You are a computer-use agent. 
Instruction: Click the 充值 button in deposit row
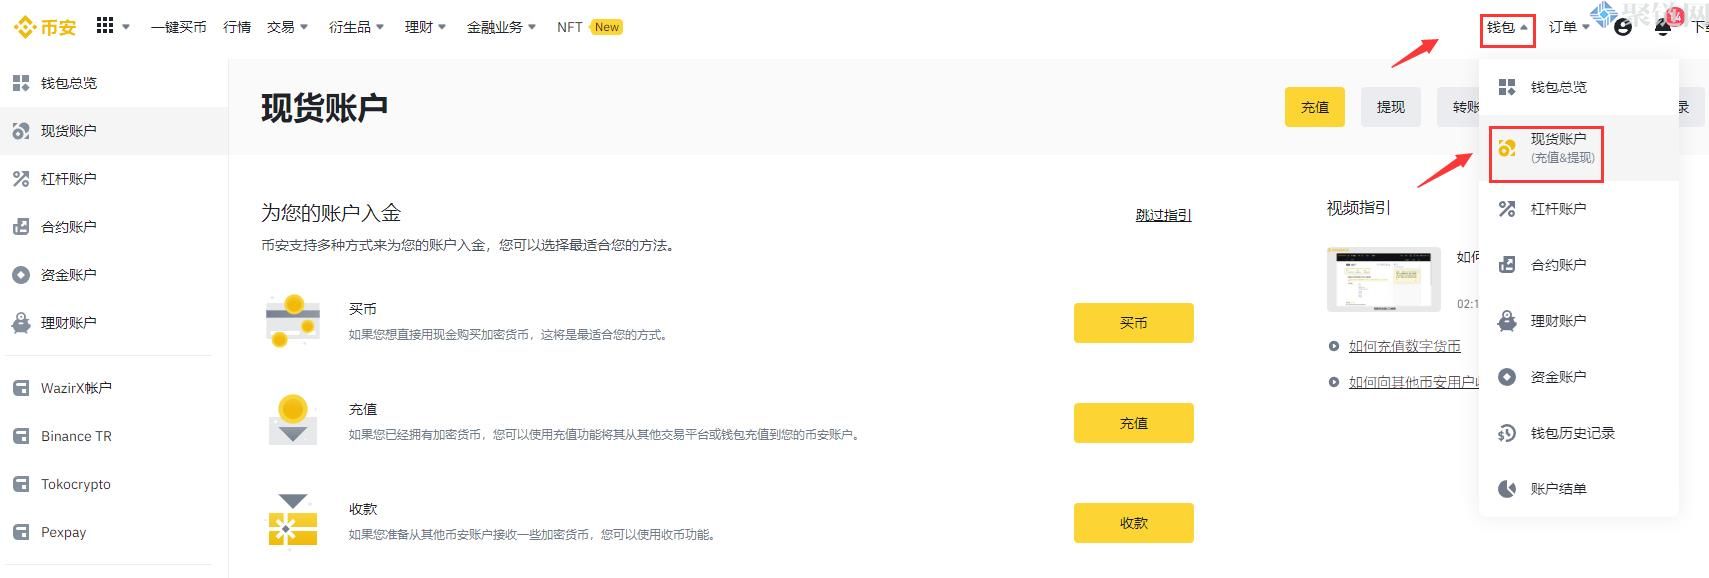(x=1133, y=423)
